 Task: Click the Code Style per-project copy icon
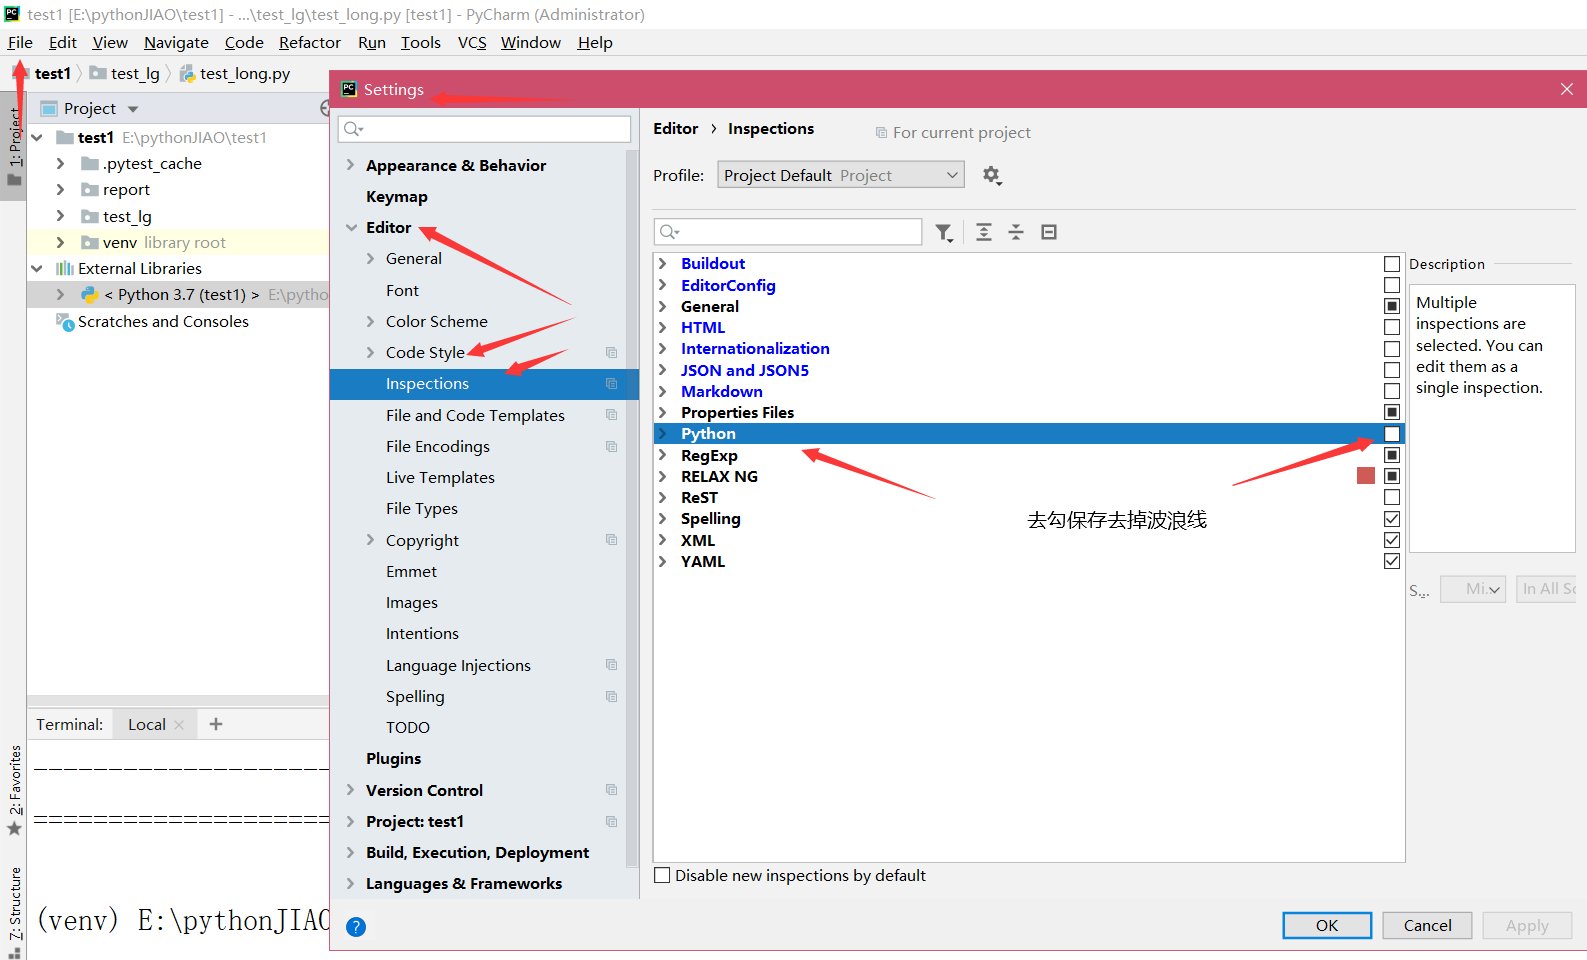pyautogui.click(x=611, y=353)
